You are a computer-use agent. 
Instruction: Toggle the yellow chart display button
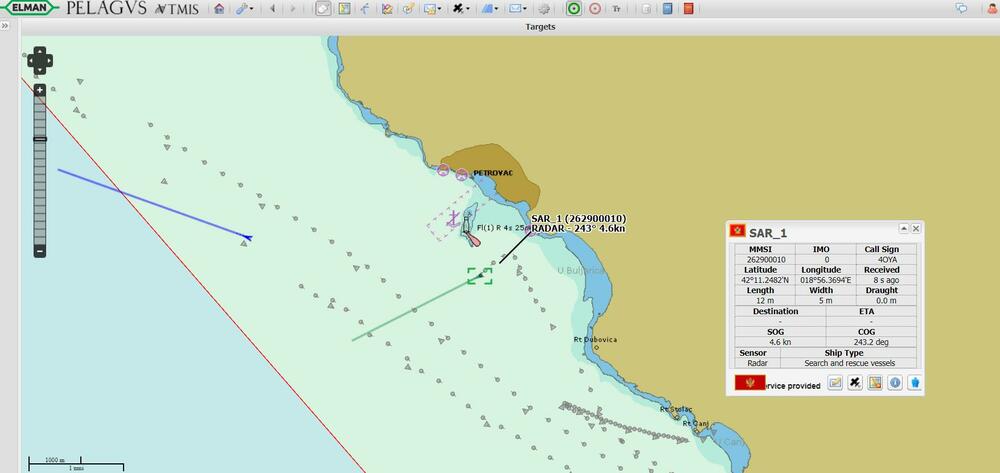tap(344, 9)
